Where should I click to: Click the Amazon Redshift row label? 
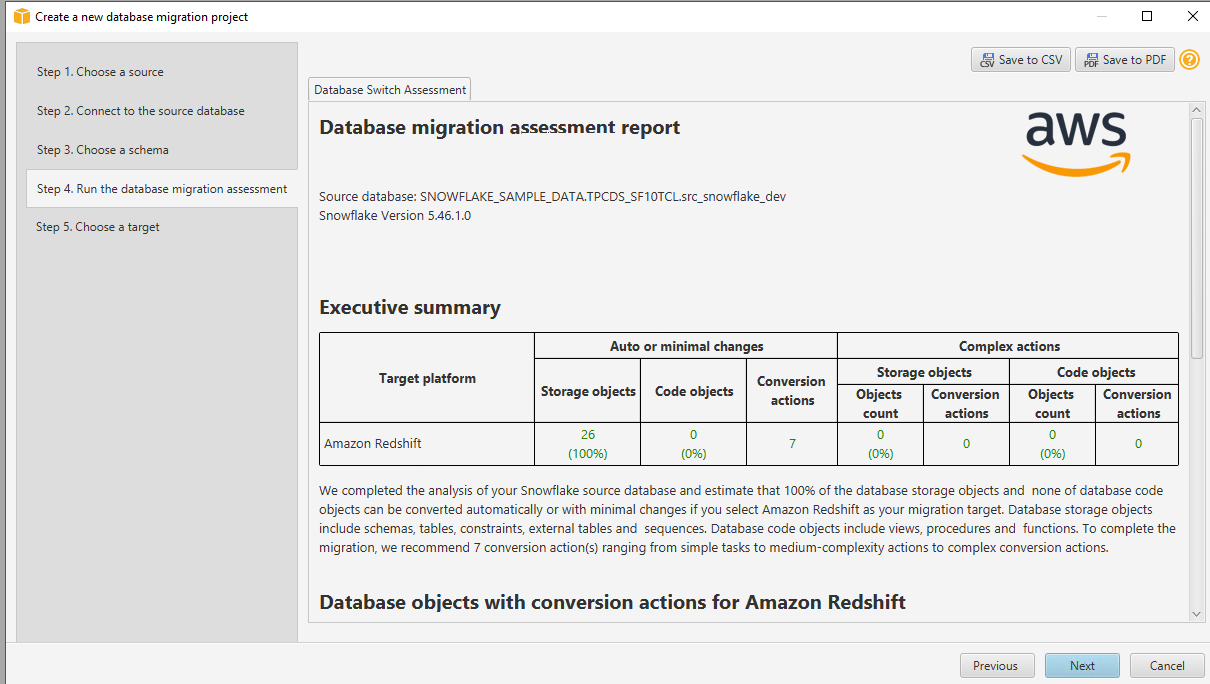pyautogui.click(x=373, y=444)
